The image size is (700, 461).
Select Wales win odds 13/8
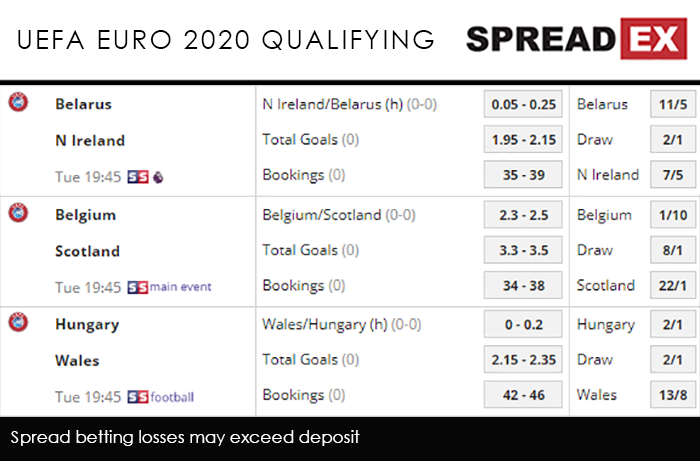[671, 396]
